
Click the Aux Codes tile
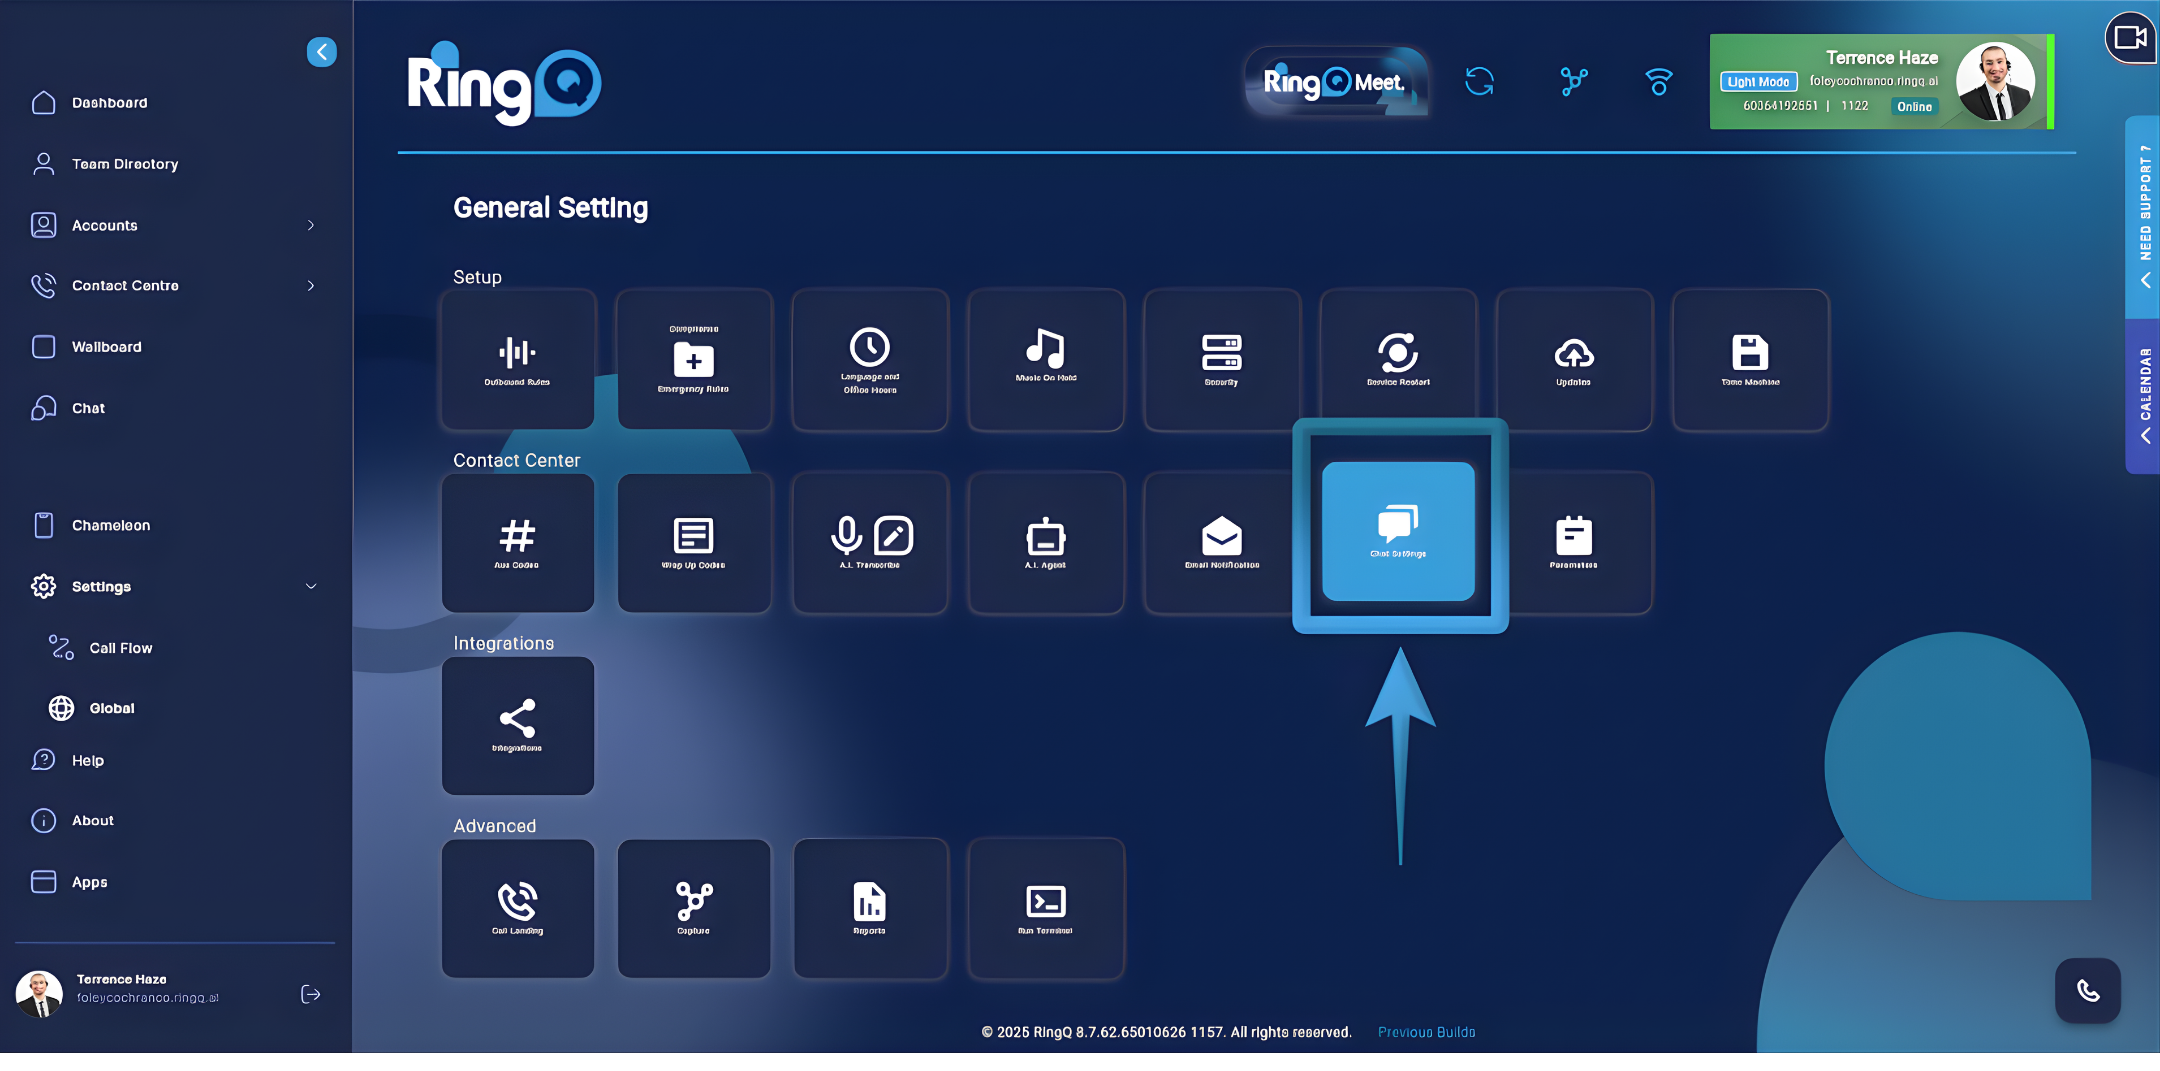click(517, 542)
